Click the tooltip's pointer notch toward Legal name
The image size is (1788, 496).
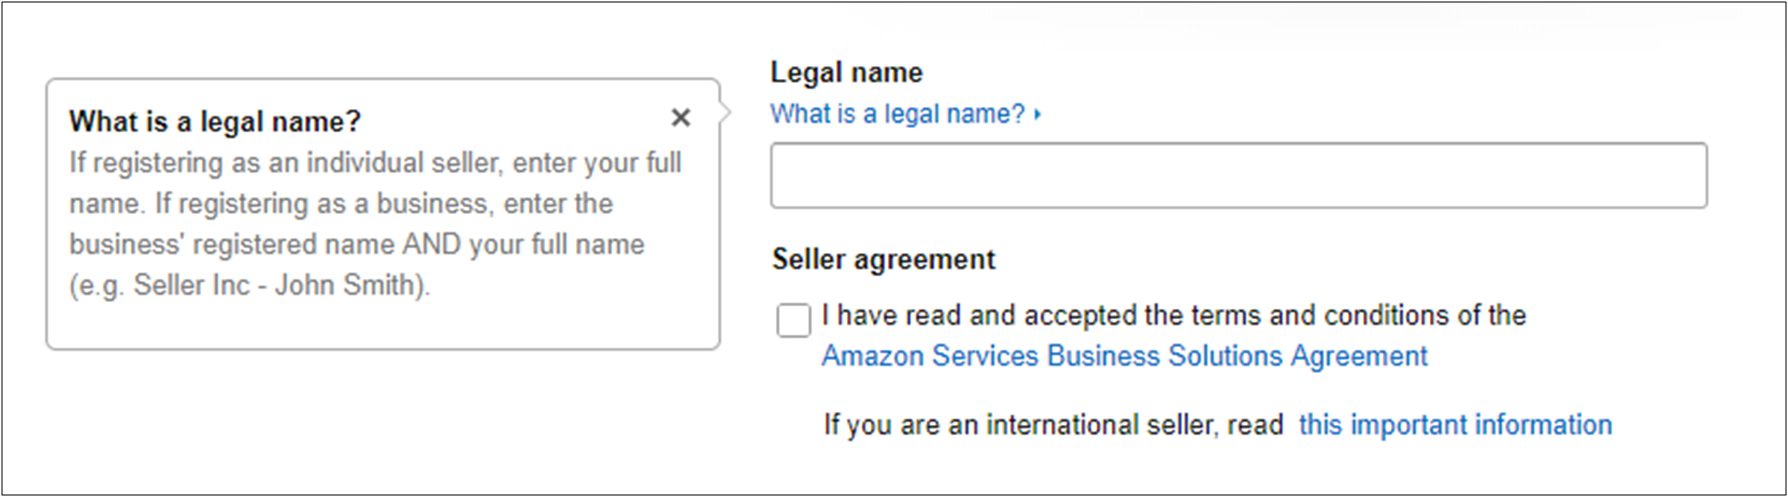pyautogui.click(x=724, y=113)
